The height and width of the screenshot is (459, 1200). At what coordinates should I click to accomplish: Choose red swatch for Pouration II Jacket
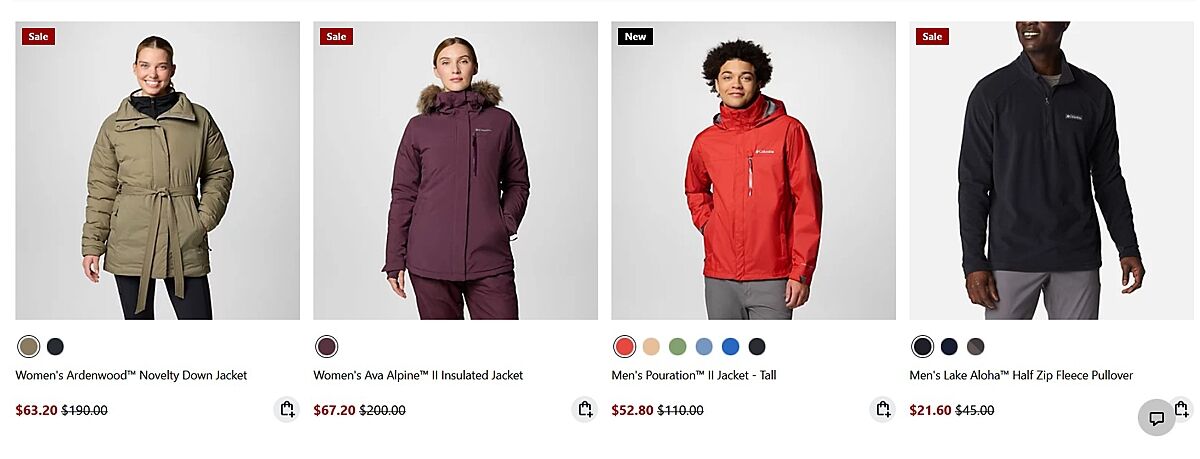tap(625, 347)
